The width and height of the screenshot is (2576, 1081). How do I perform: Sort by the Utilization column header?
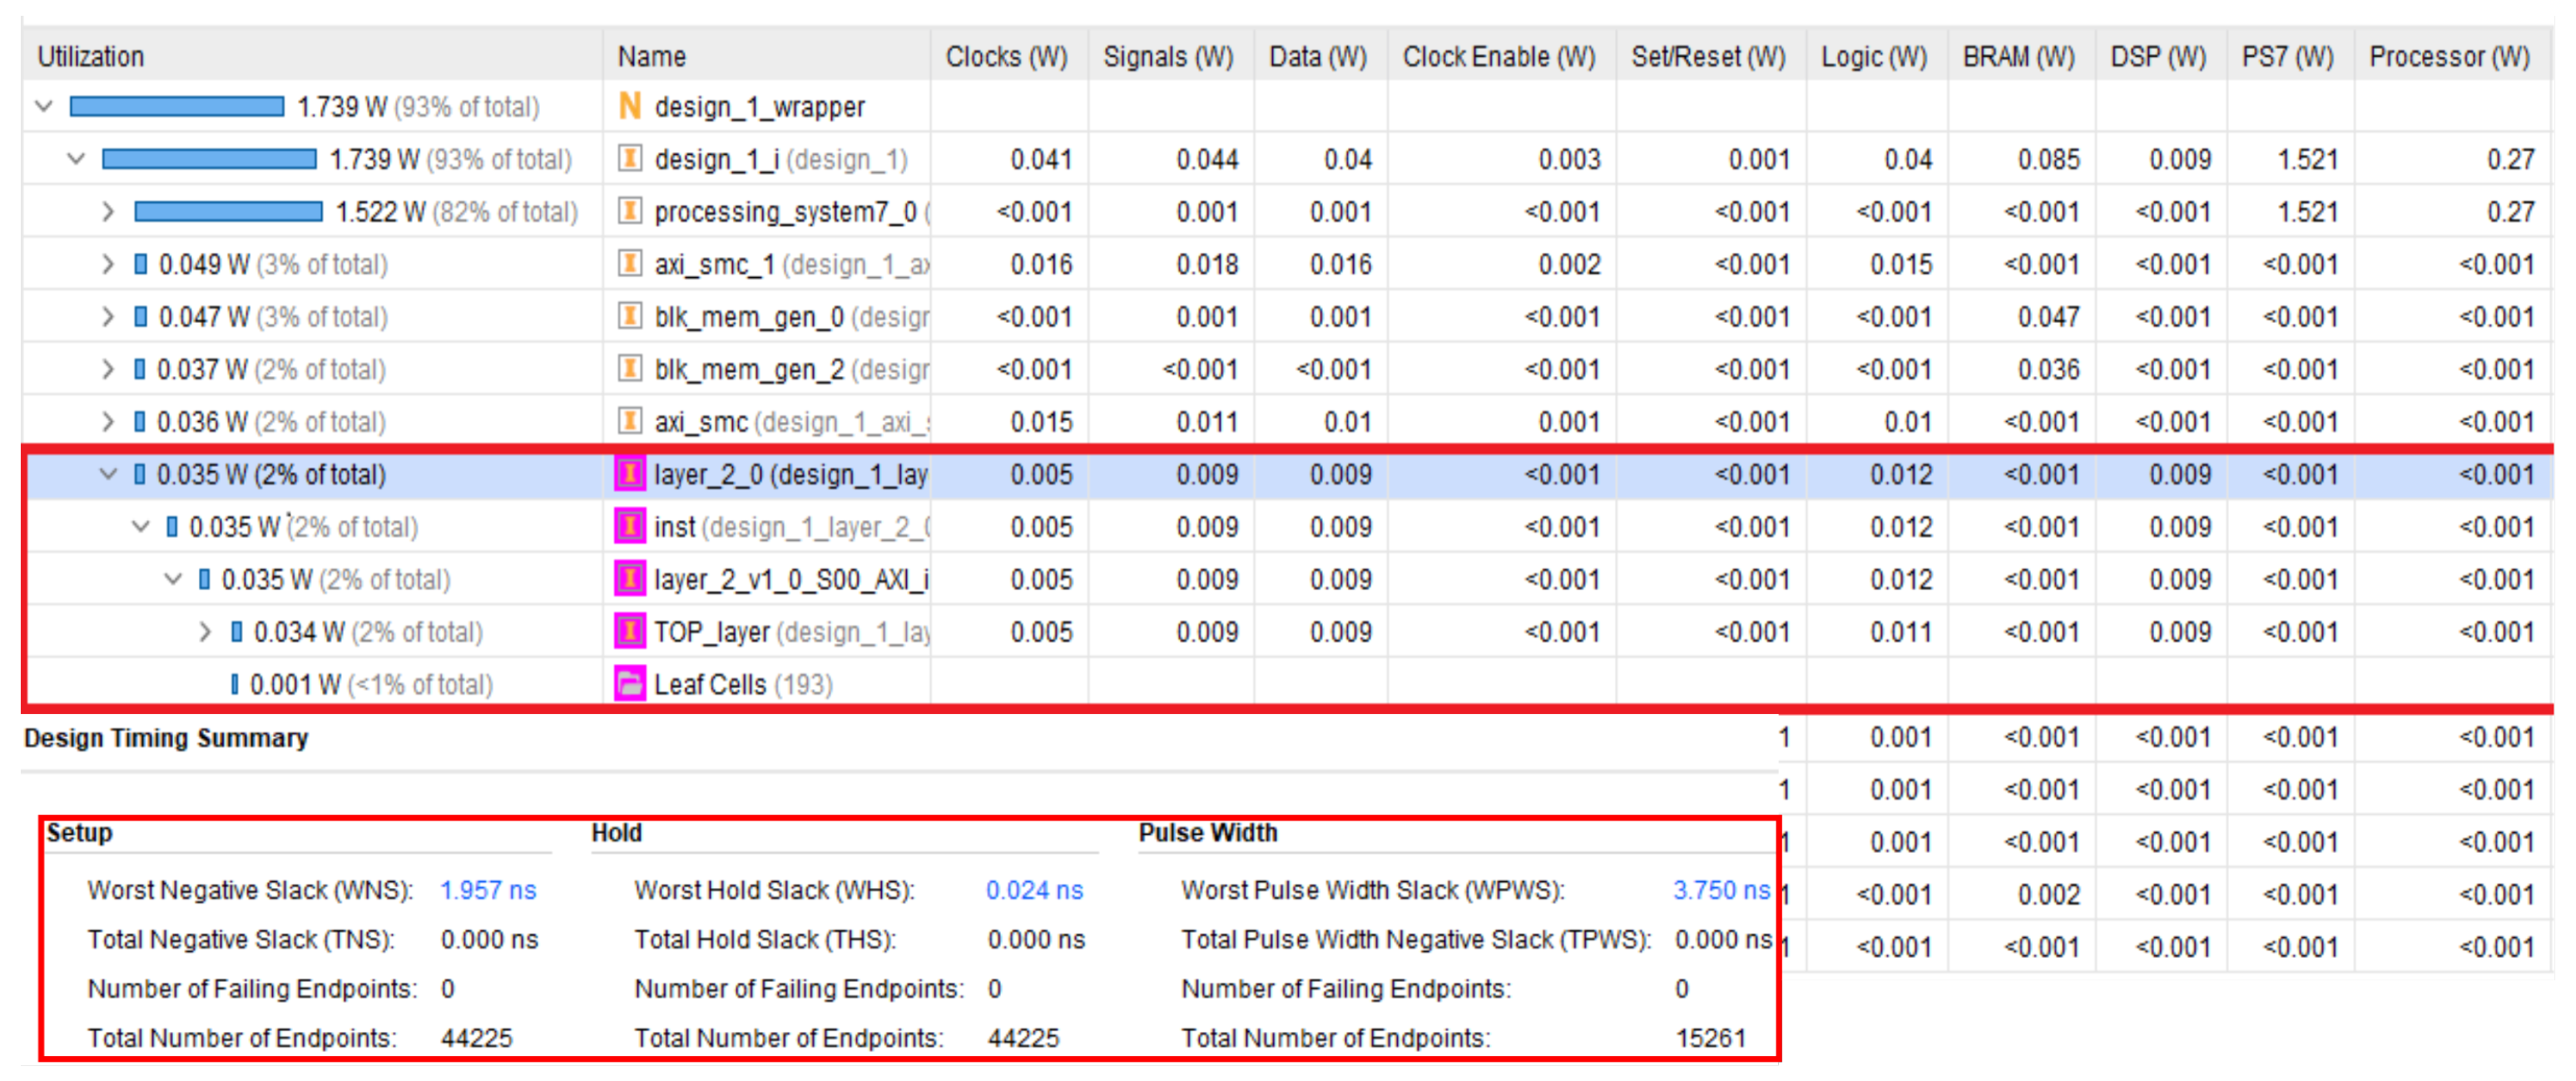(90, 57)
